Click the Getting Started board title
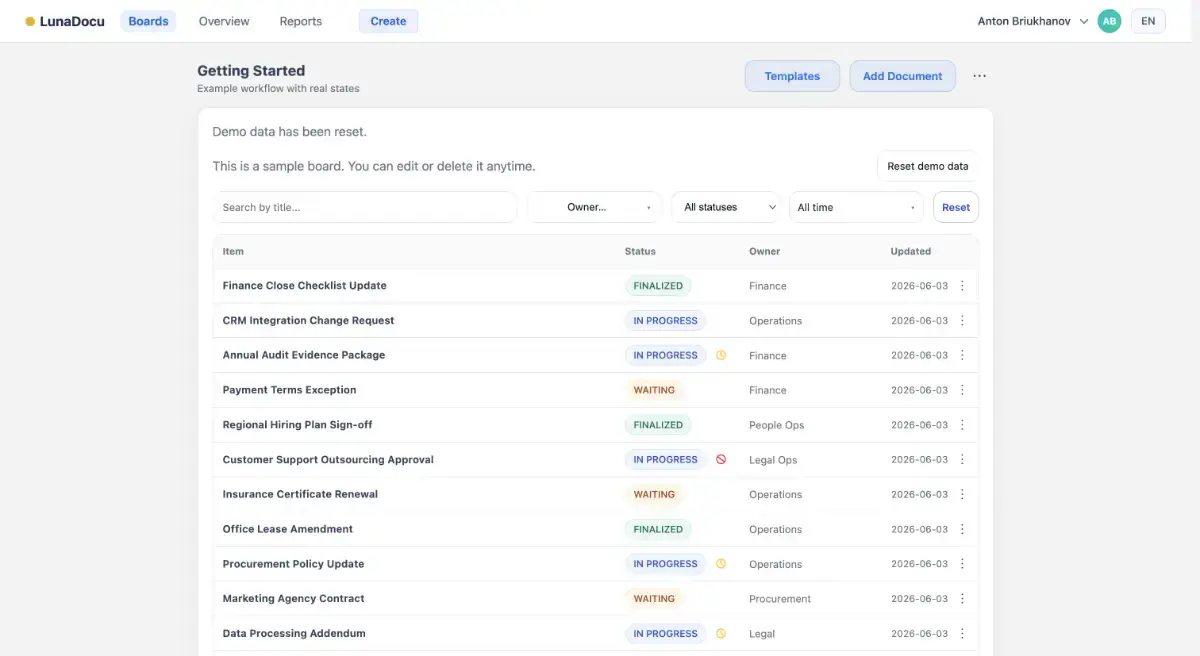1200x656 pixels. (251, 71)
